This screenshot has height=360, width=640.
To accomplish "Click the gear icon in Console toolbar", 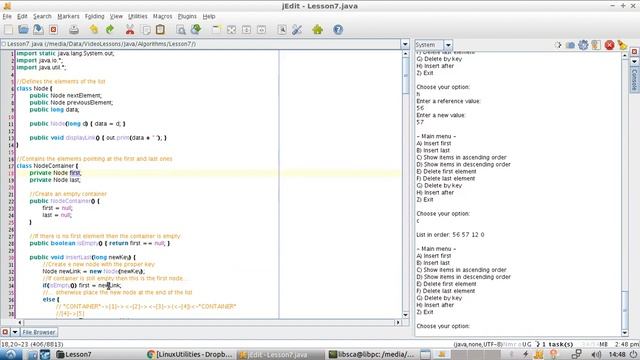I will tap(583, 45).
